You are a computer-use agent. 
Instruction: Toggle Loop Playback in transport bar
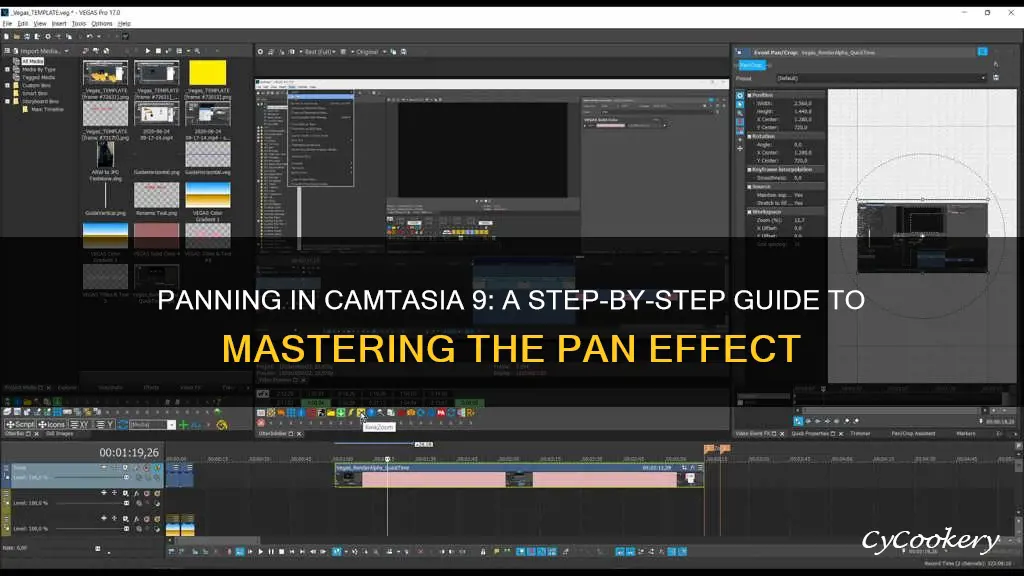(x=240, y=552)
